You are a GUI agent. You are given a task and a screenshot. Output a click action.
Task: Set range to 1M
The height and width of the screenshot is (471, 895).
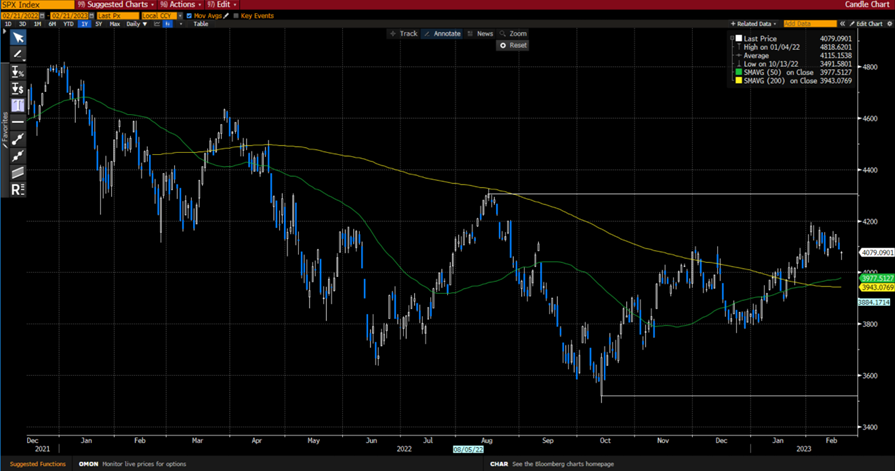point(37,24)
